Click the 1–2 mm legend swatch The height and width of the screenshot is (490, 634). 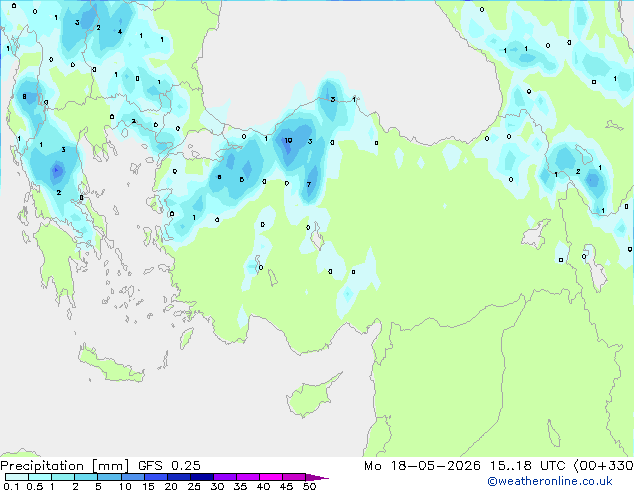point(63,477)
